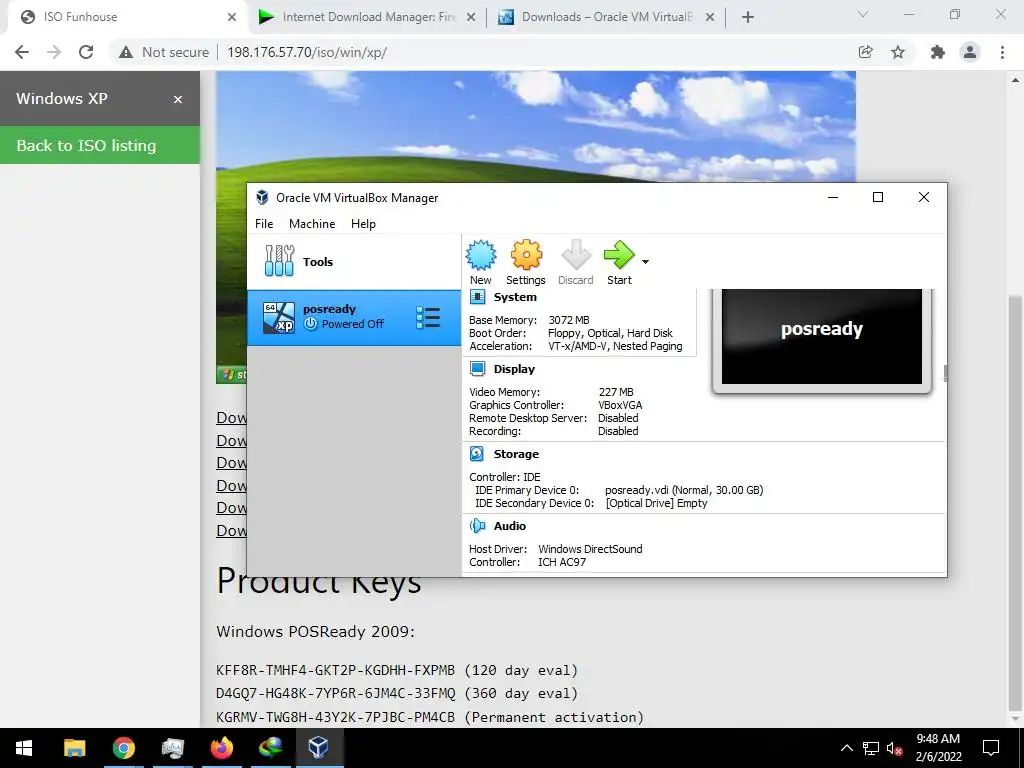
Task: Open Internet Download Manager taskbar icon
Action: (x=270, y=748)
